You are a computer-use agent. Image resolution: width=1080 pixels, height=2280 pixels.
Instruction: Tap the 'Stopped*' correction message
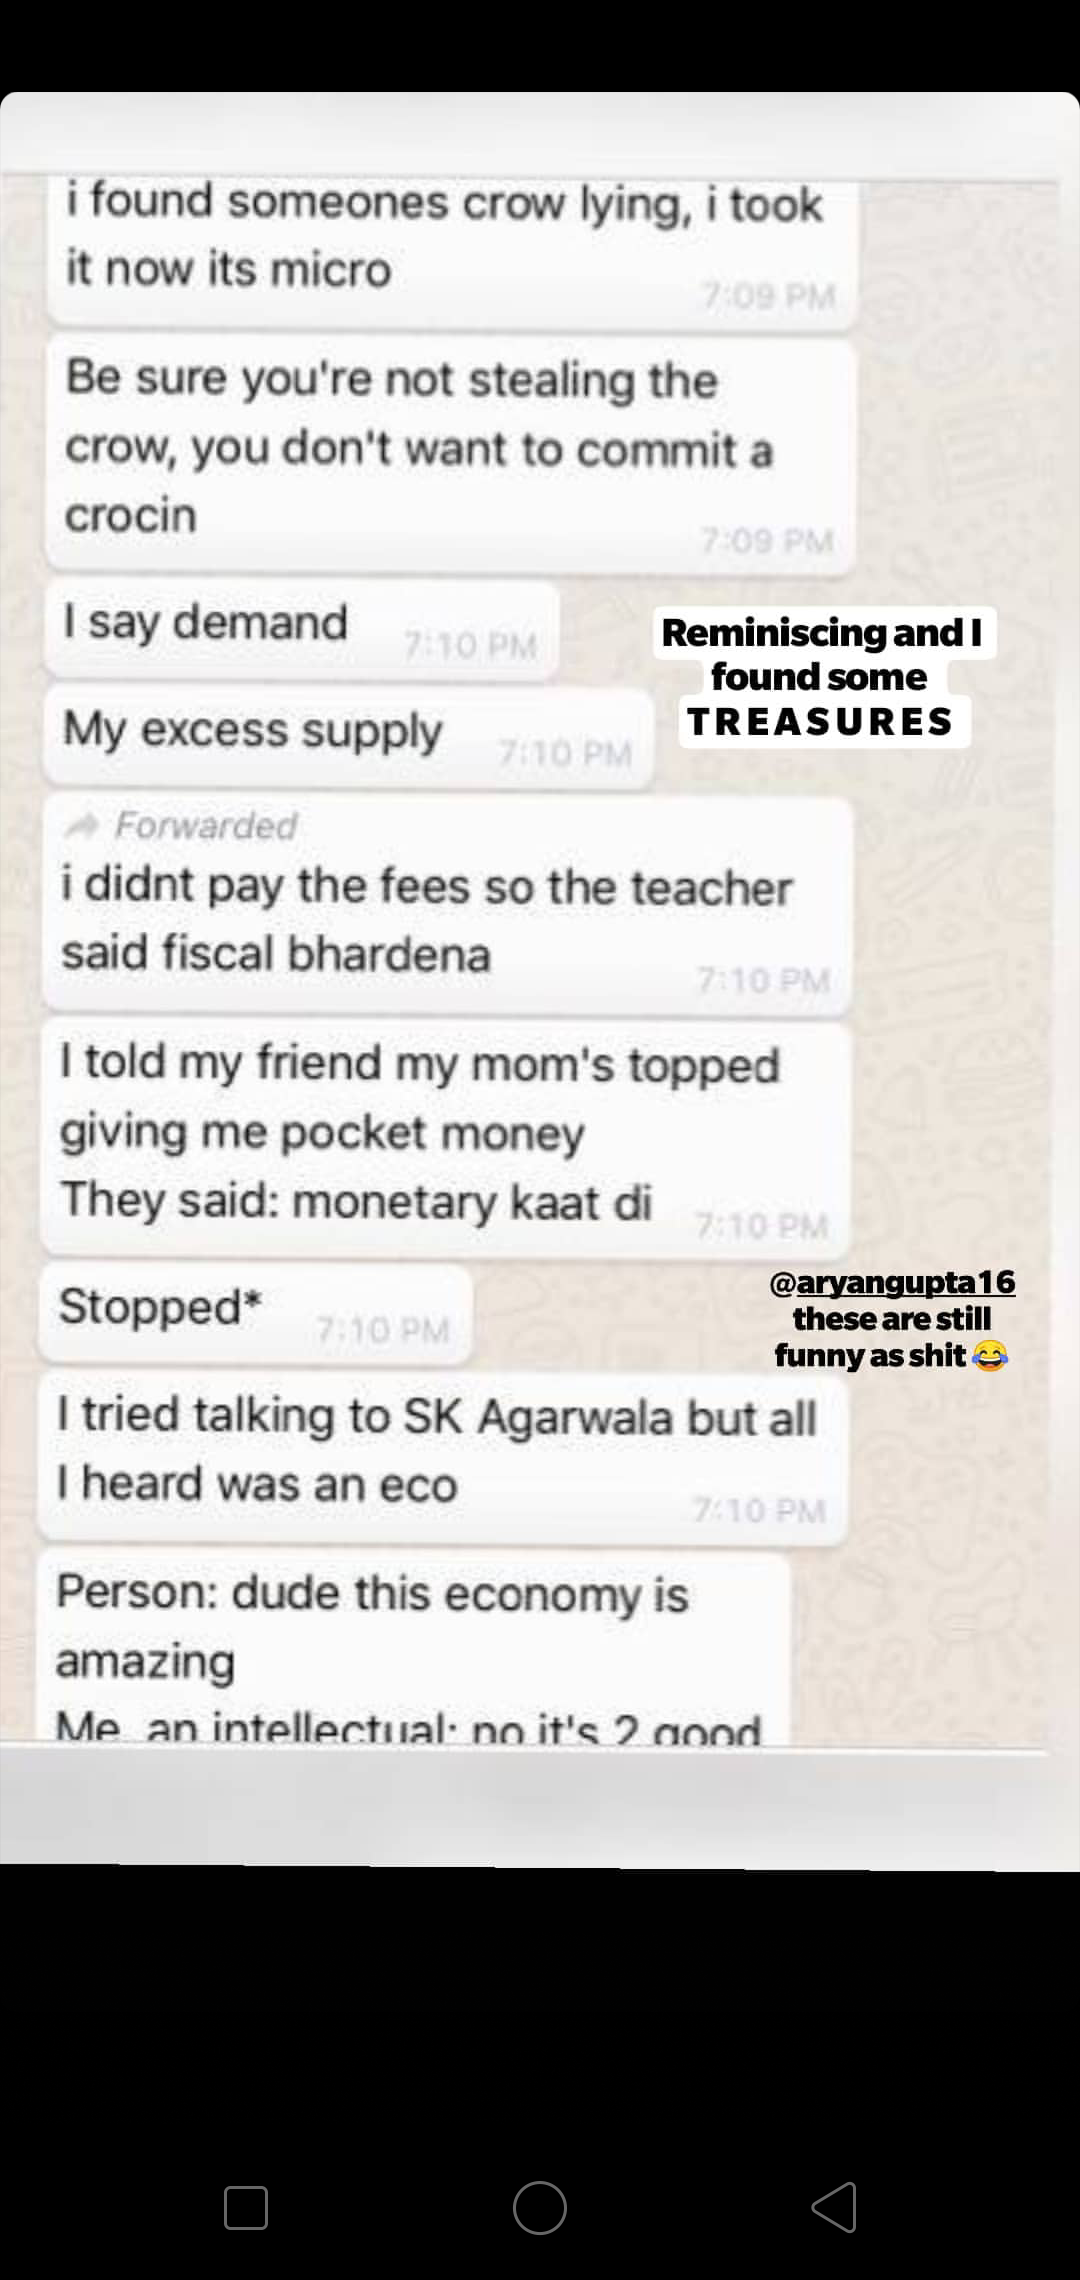255,1313
